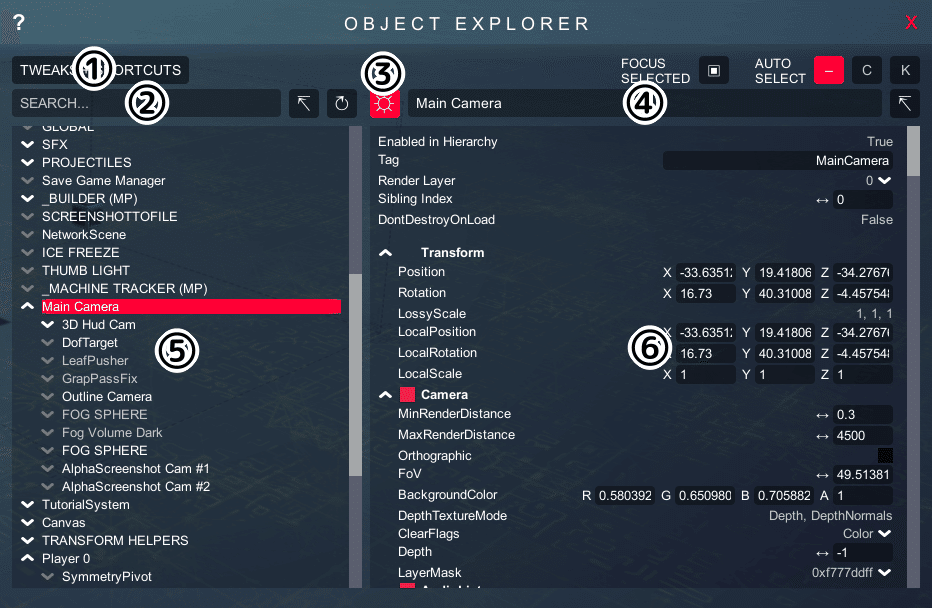Click the LocalScale Z value field

[862, 375]
